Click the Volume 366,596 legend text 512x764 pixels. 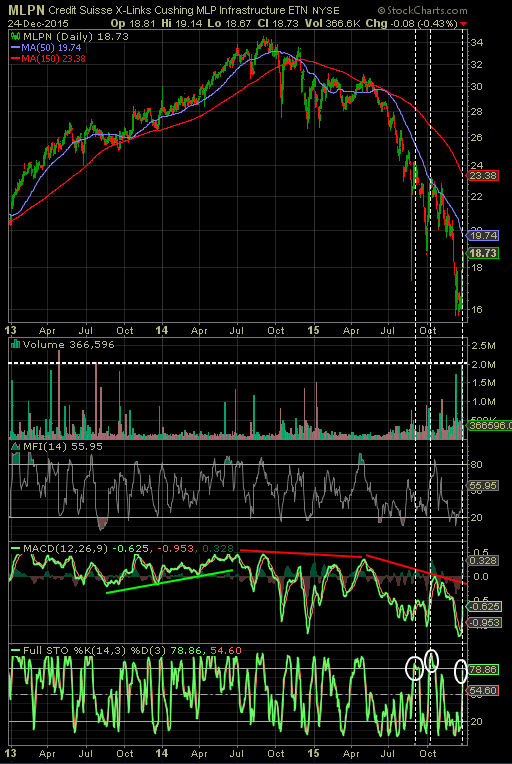tap(68, 344)
